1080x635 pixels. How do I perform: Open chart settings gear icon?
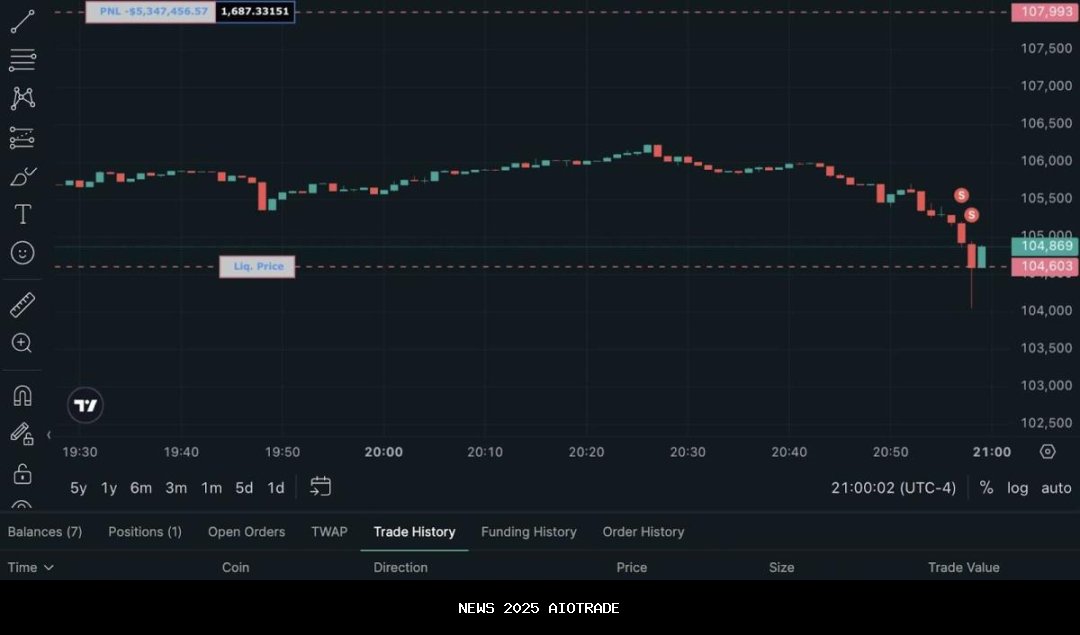[x=1047, y=452]
